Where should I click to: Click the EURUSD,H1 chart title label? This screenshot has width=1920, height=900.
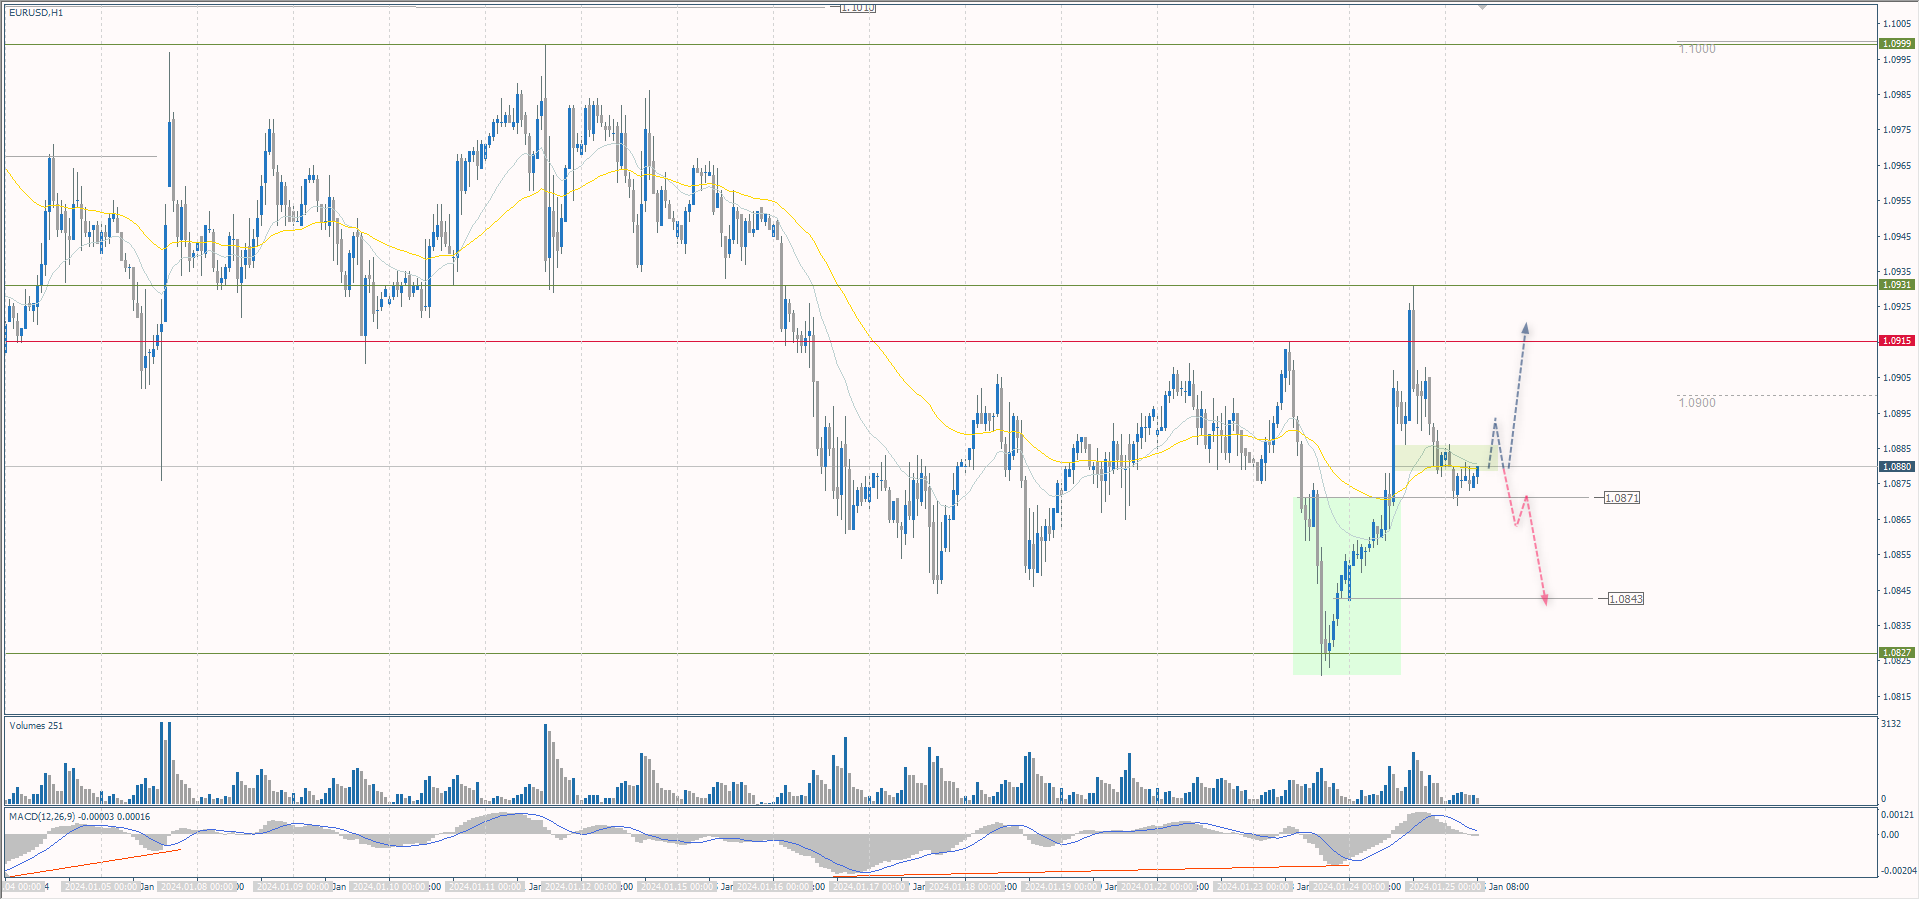click(x=36, y=13)
